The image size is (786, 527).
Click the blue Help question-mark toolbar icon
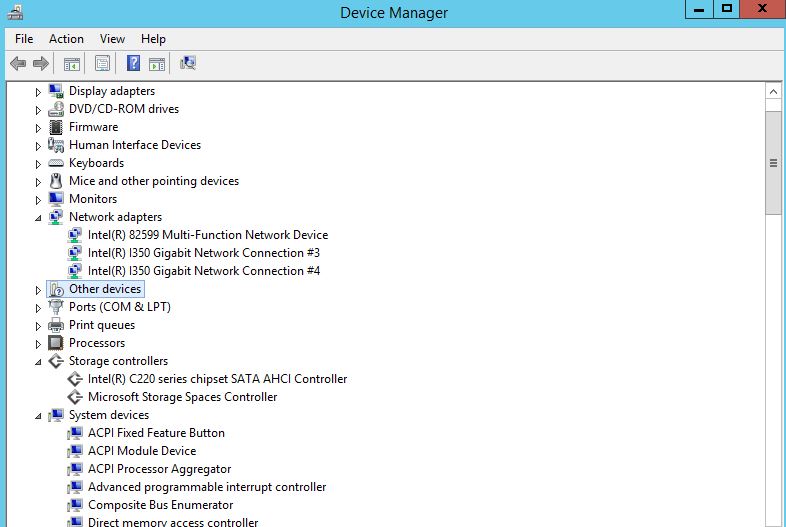tap(133, 63)
